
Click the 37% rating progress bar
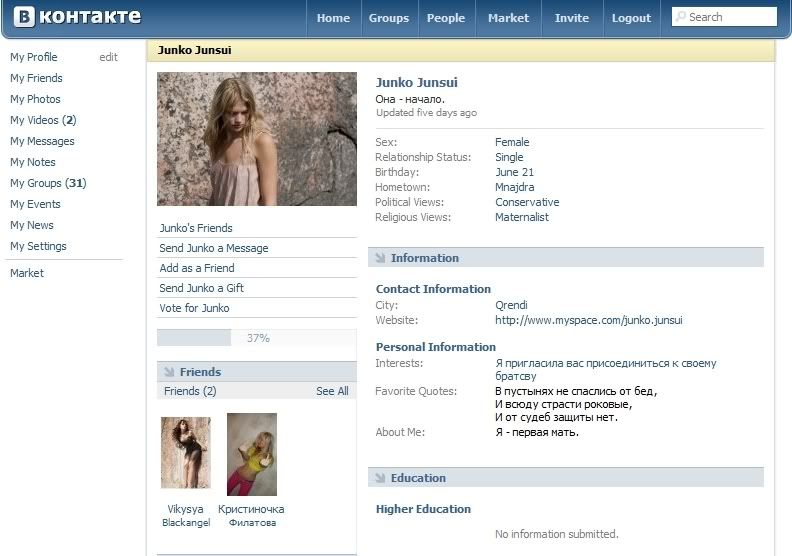coord(257,338)
